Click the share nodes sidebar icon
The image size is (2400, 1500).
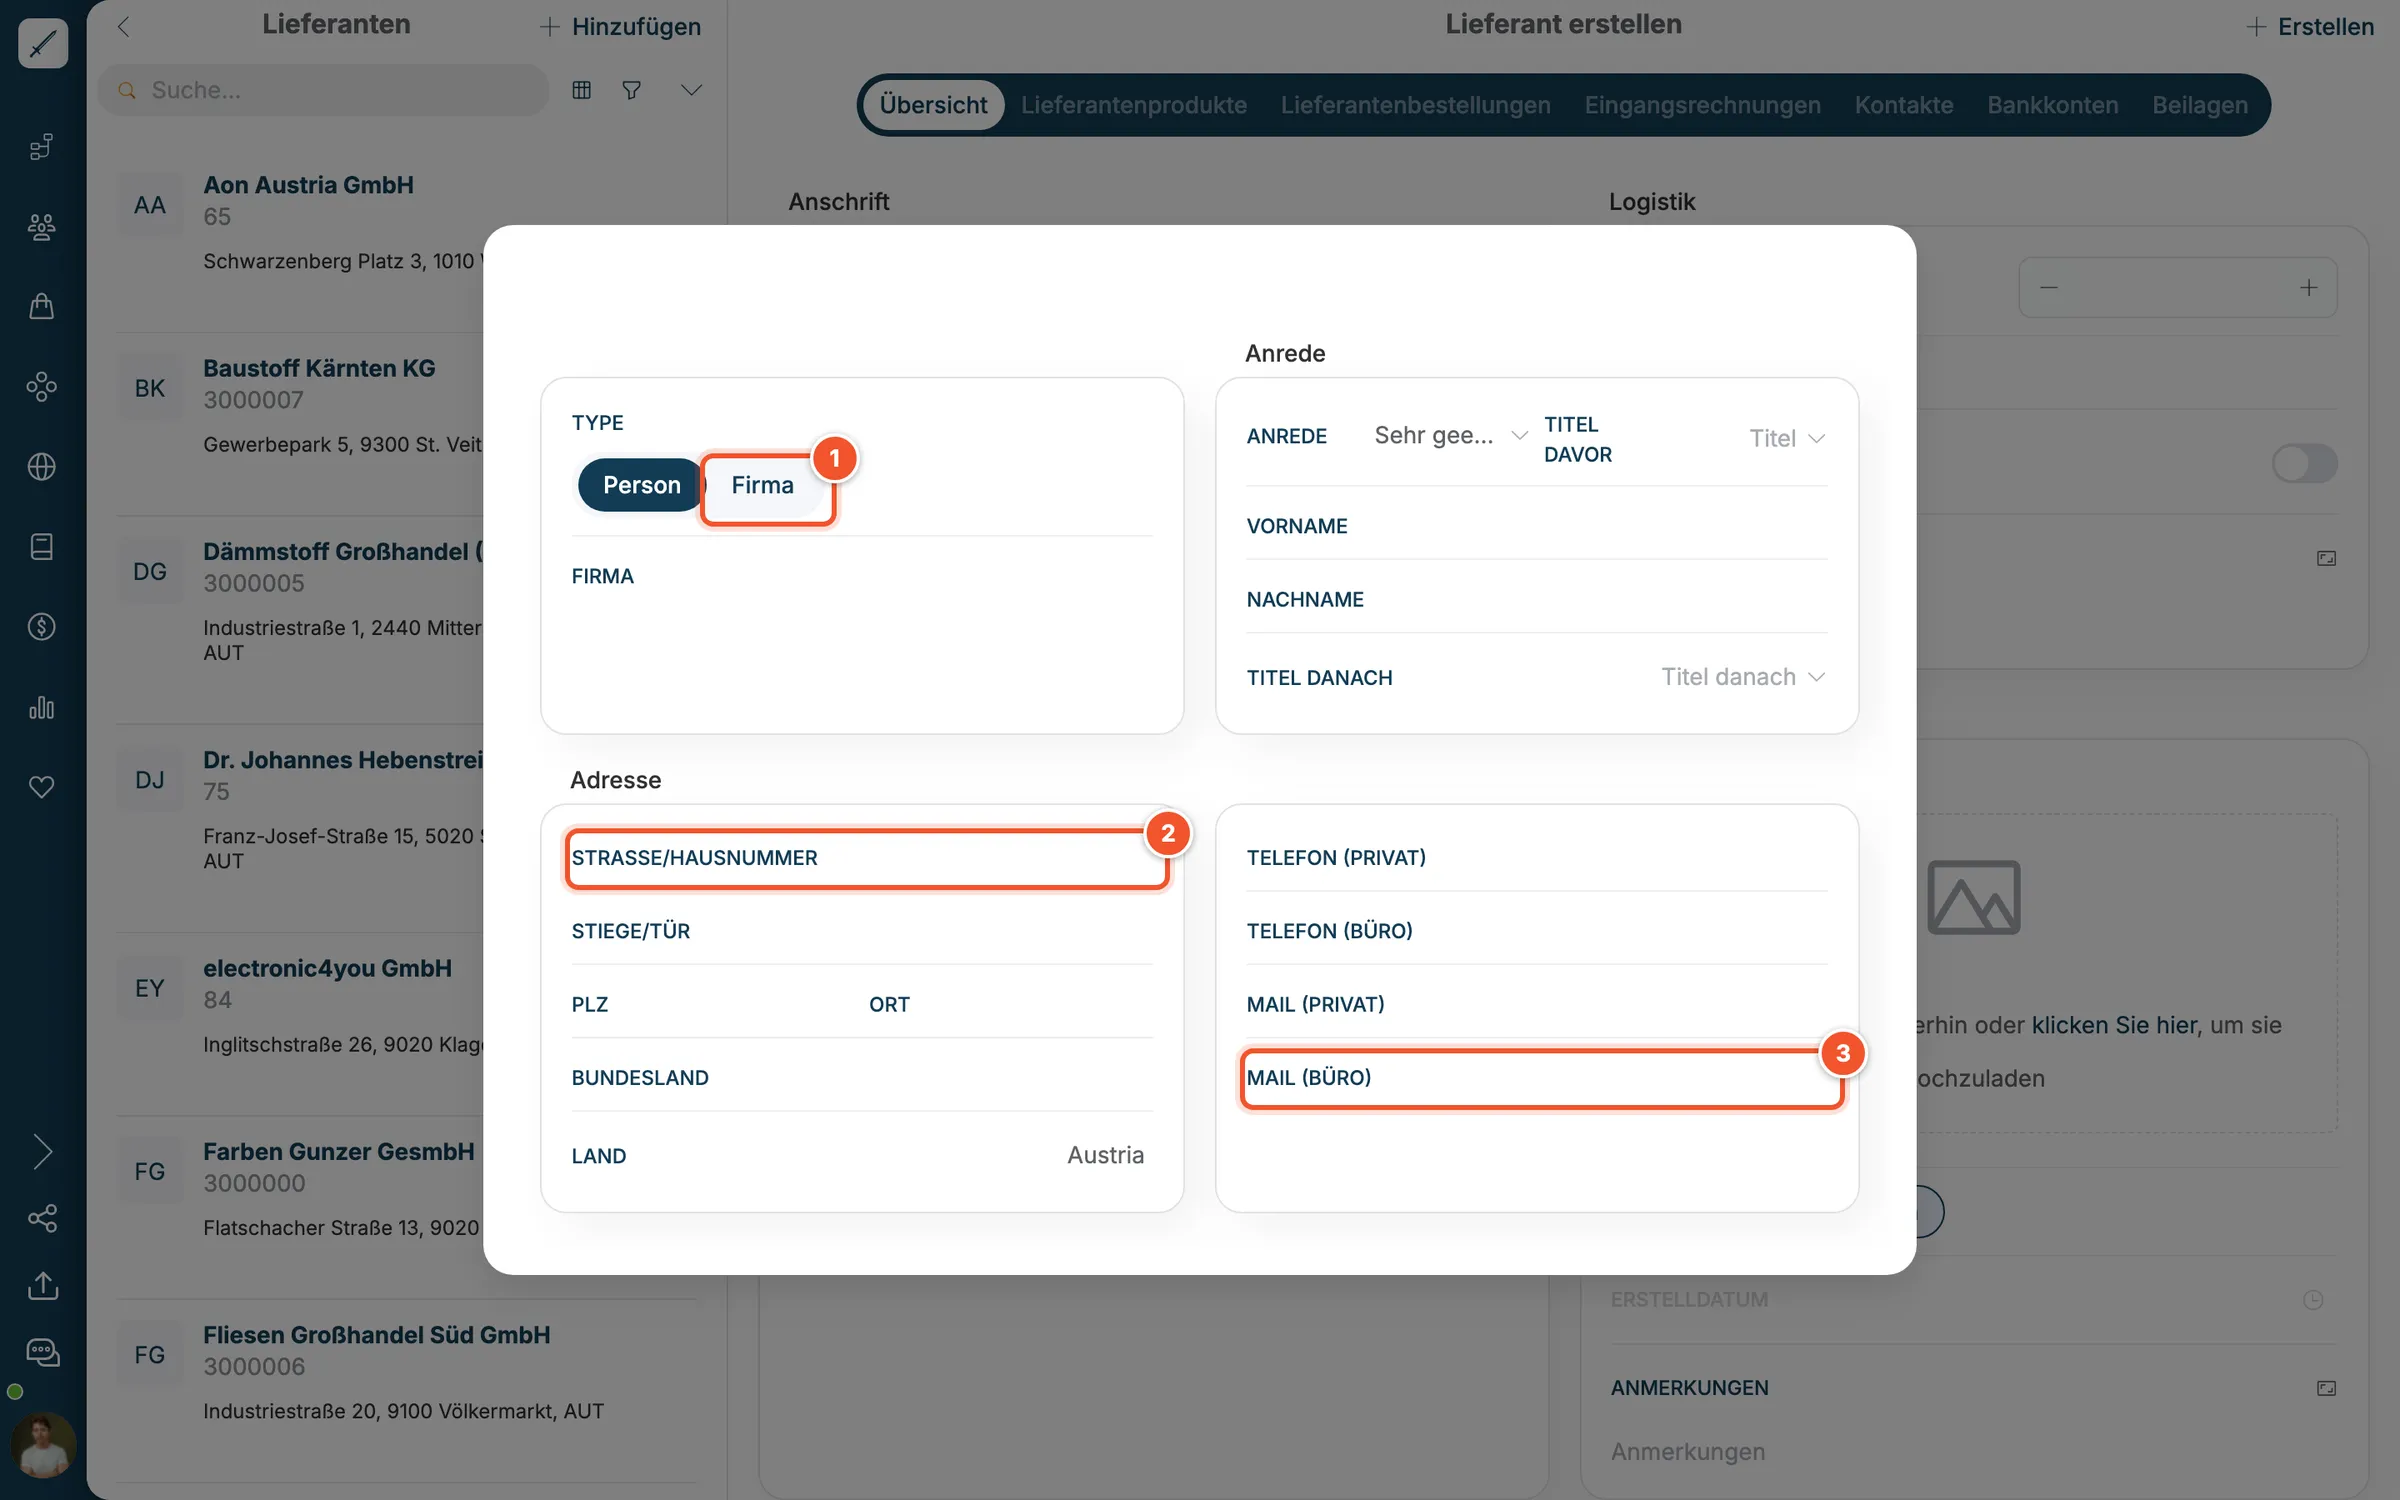pyautogui.click(x=42, y=1218)
